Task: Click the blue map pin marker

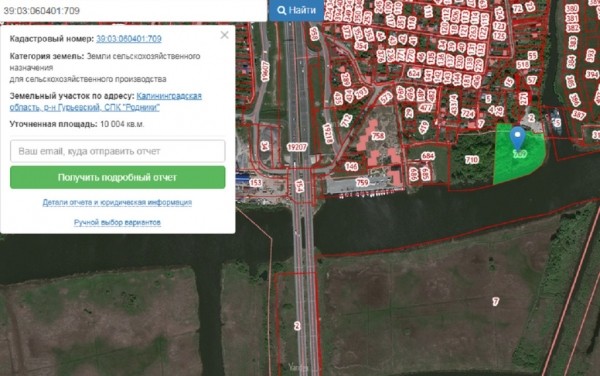Action: [x=517, y=138]
